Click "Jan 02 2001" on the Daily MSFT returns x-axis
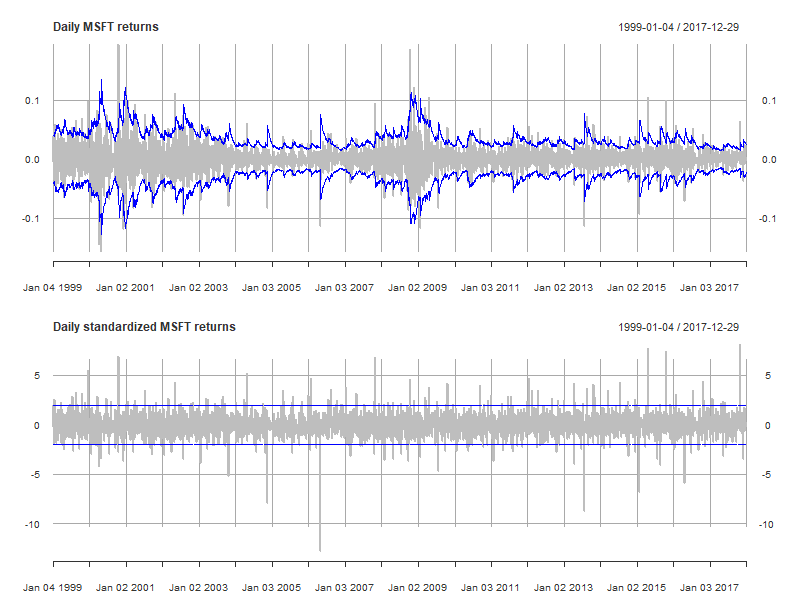 point(126,288)
